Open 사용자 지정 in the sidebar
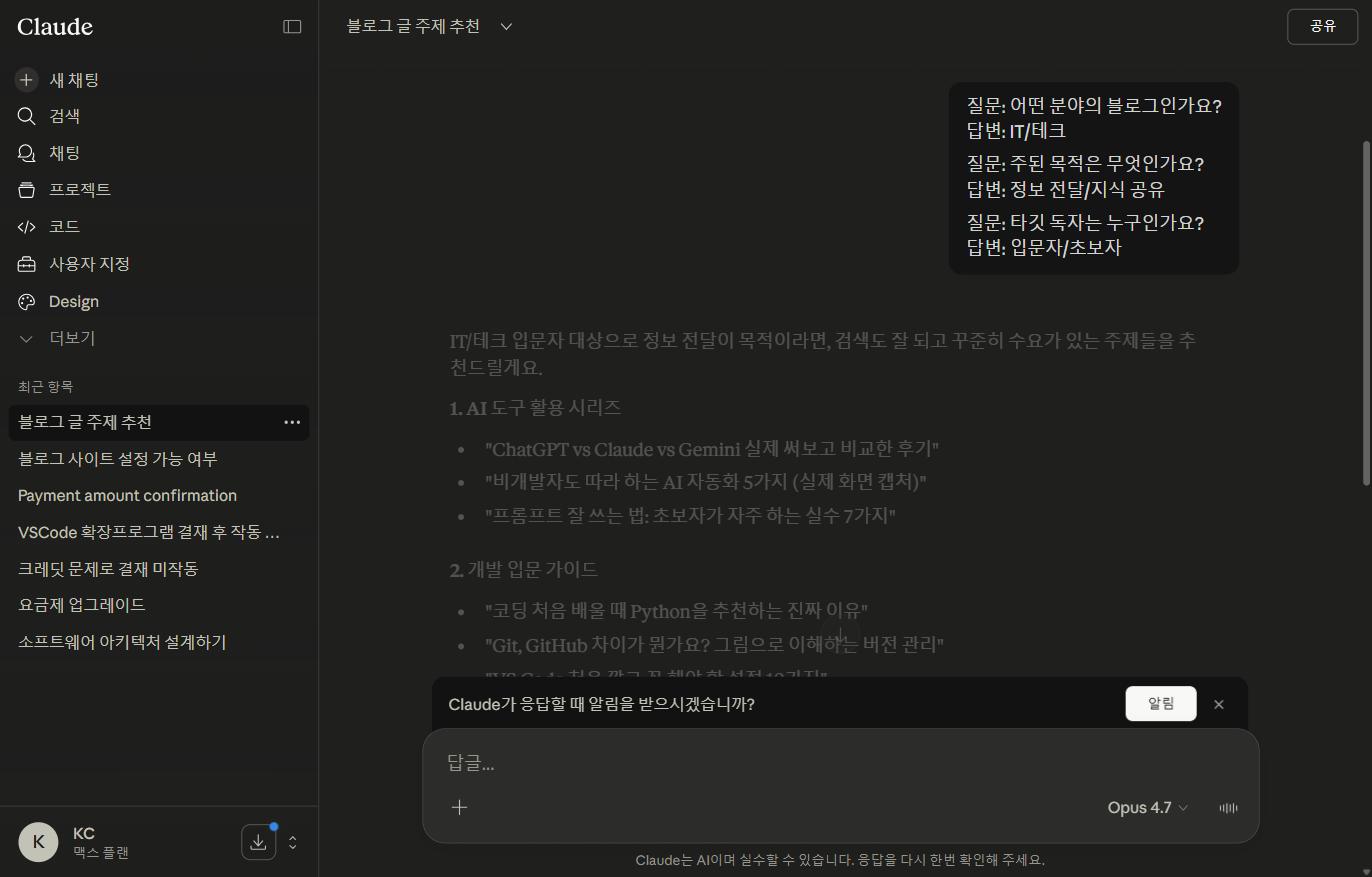1372x877 pixels. point(160,264)
